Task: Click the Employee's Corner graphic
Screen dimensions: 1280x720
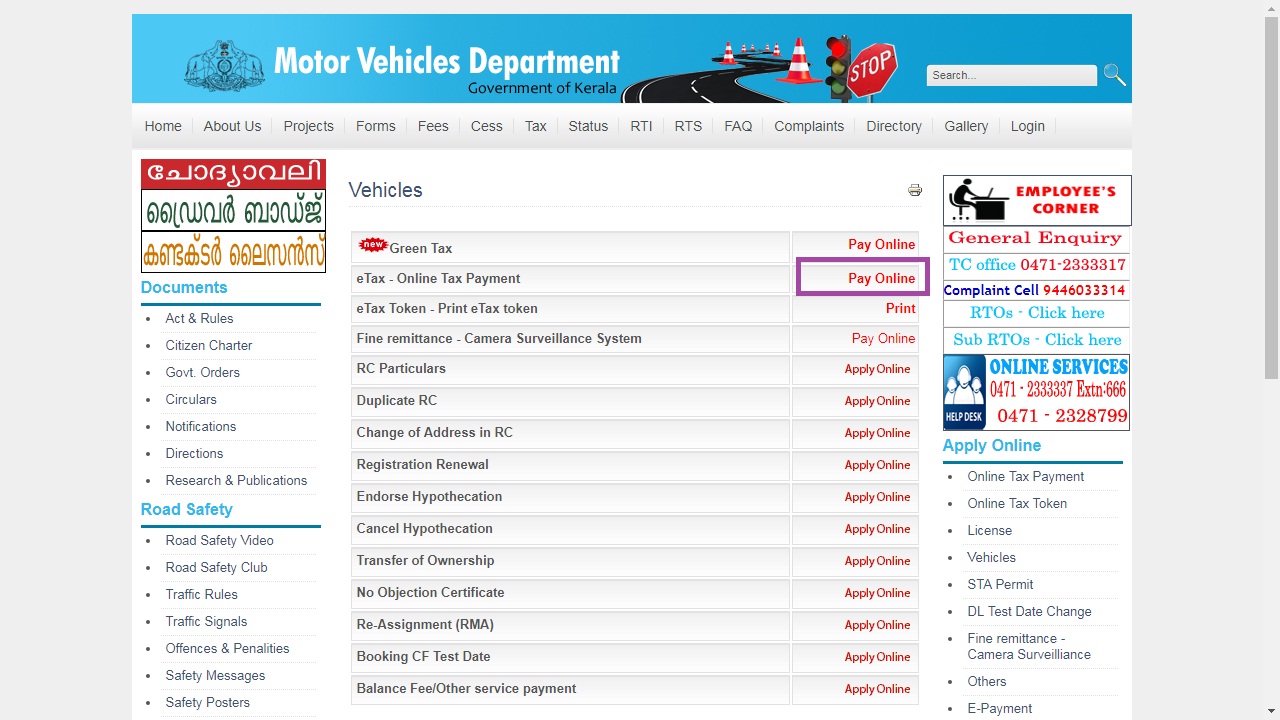Action: [x=1036, y=200]
